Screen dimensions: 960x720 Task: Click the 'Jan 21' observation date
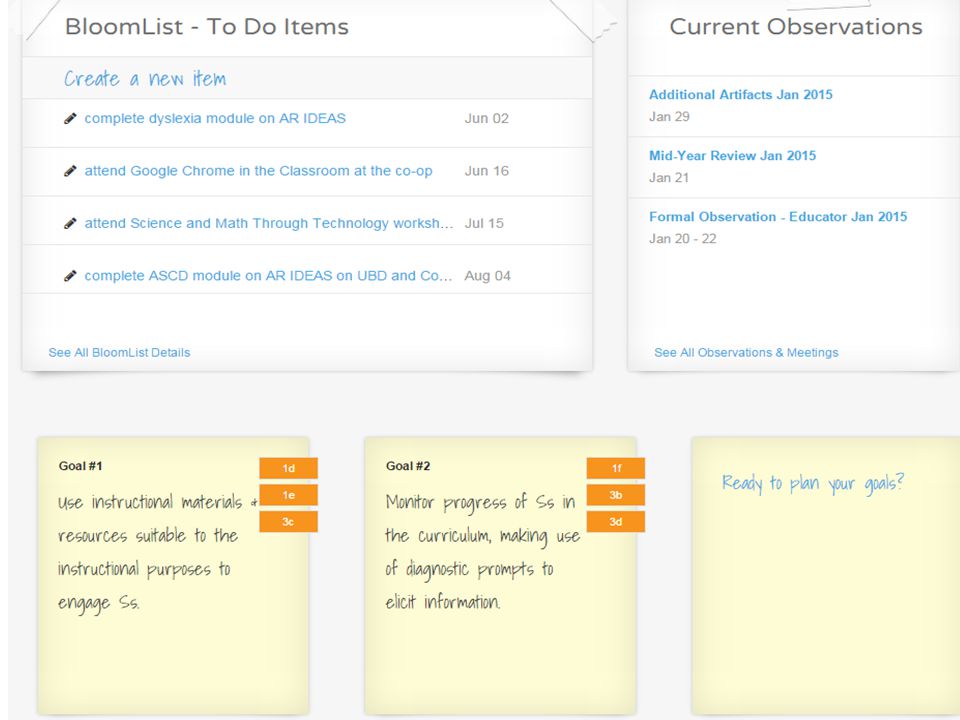click(x=669, y=178)
